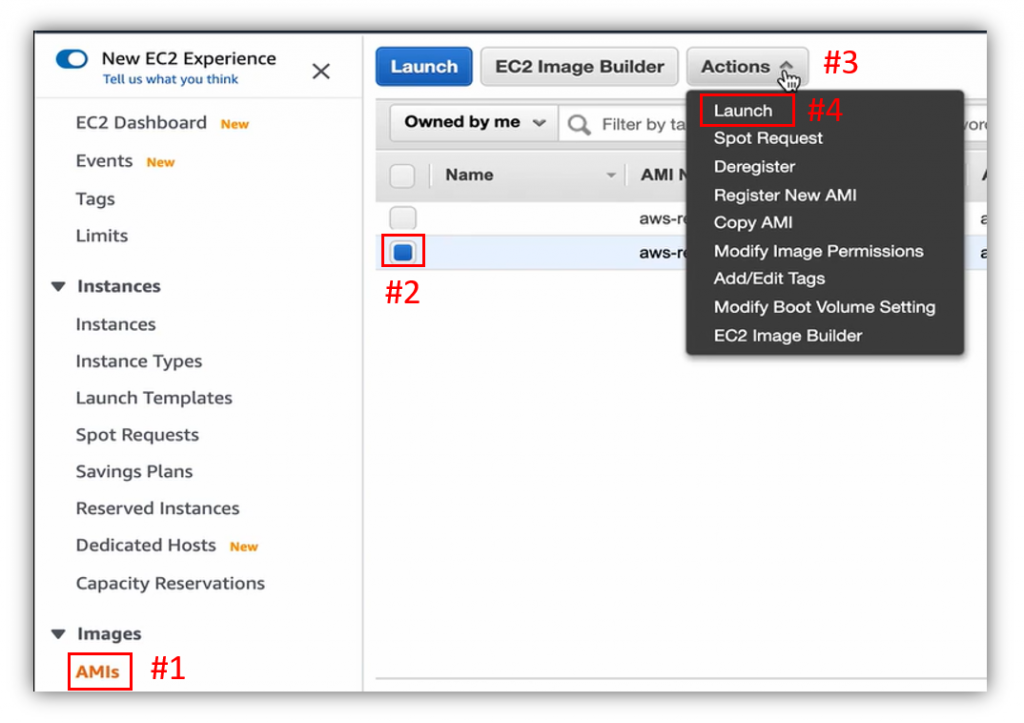Viewport: 1024px width, 723px height.
Task: Choose Modify Boot Volume Setting entry
Action: (x=824, y=307)
